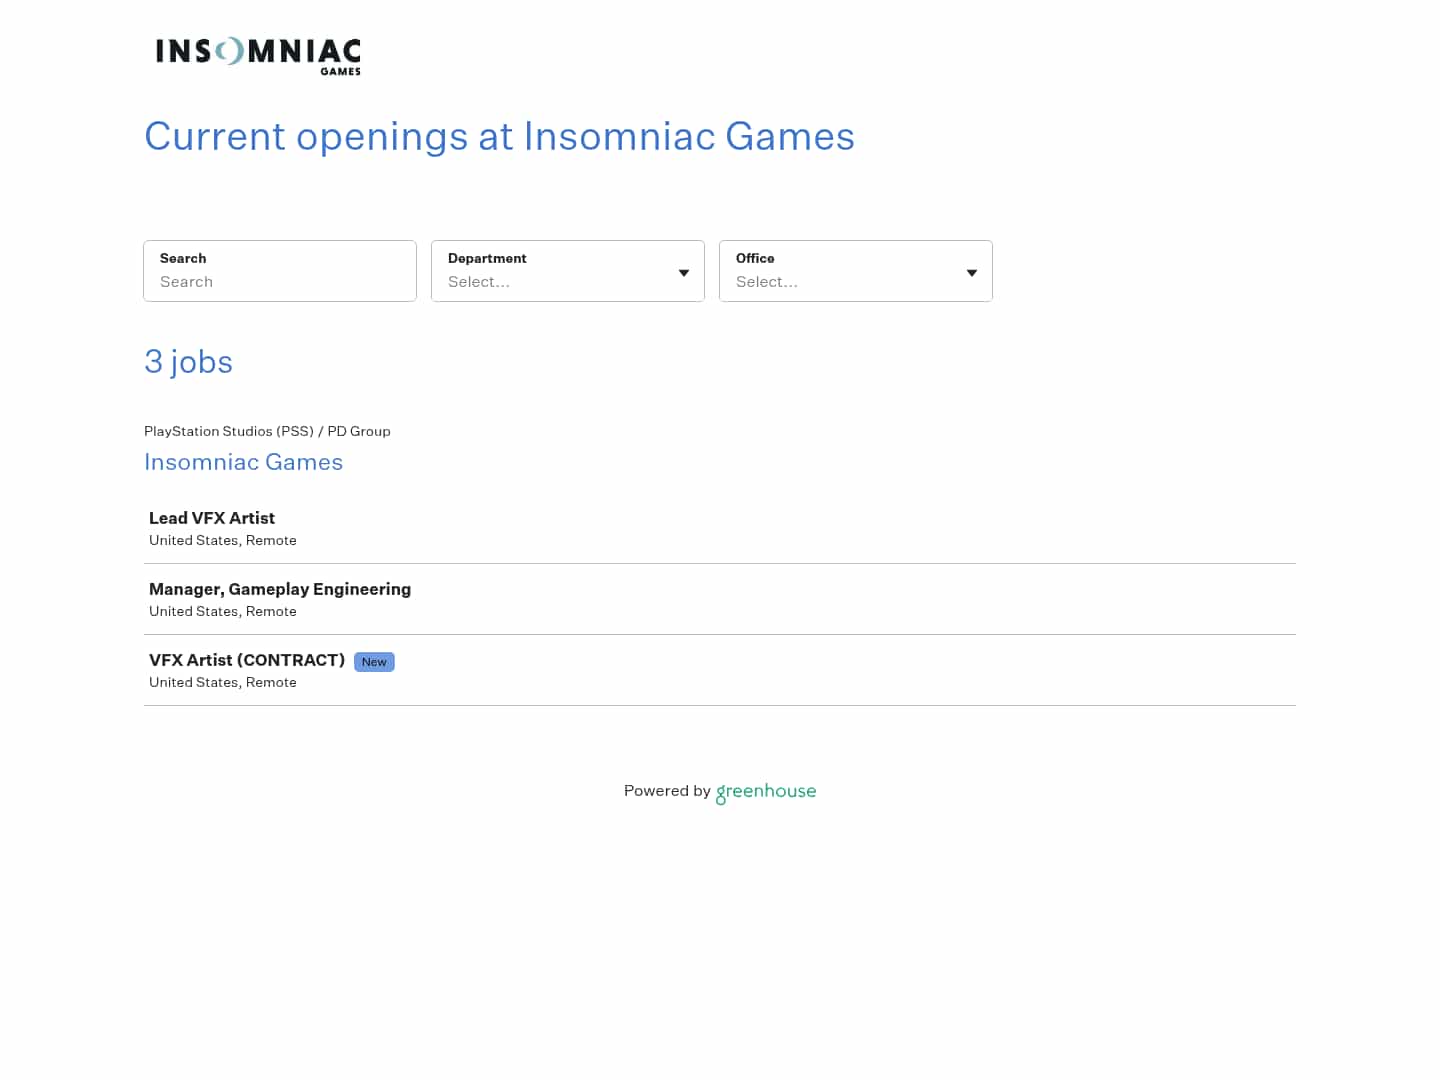
Task: Click the Office dropdown arrow
Action: point(972,273)
